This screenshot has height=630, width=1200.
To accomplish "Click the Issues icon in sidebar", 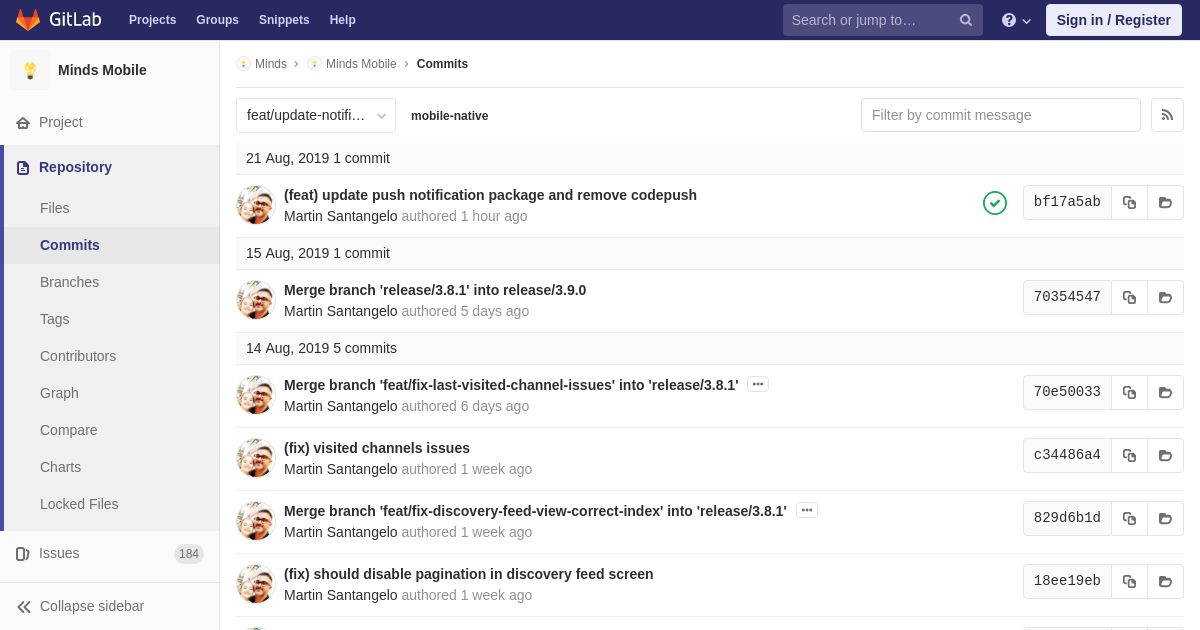I will click(x=23, y=553).
